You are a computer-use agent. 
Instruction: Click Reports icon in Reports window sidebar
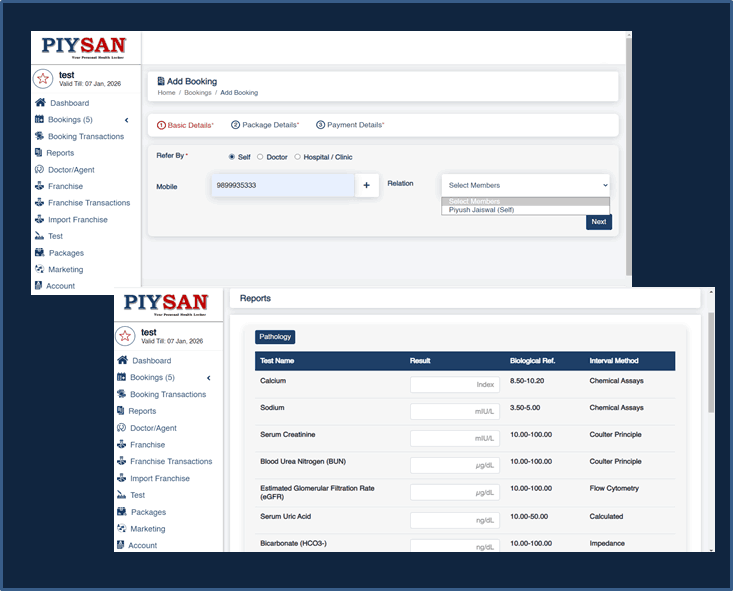coord(121,411)
